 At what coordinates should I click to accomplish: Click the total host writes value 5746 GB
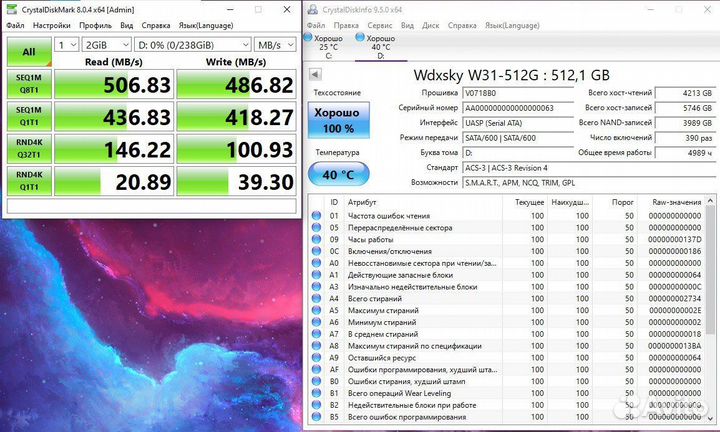click(x=685, y=108)
